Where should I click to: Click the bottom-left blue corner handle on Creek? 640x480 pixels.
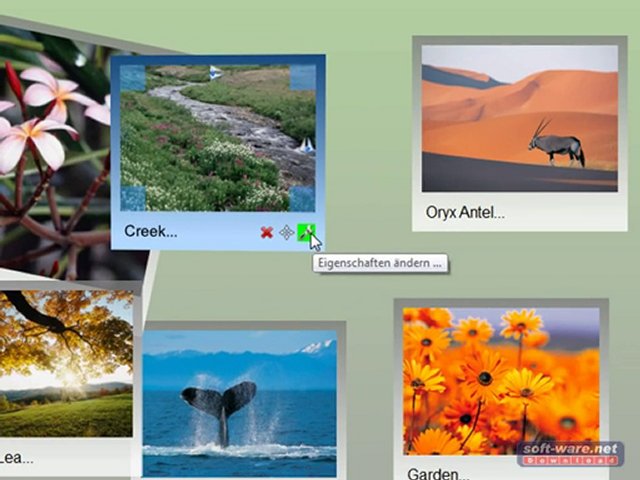(133, 199)
